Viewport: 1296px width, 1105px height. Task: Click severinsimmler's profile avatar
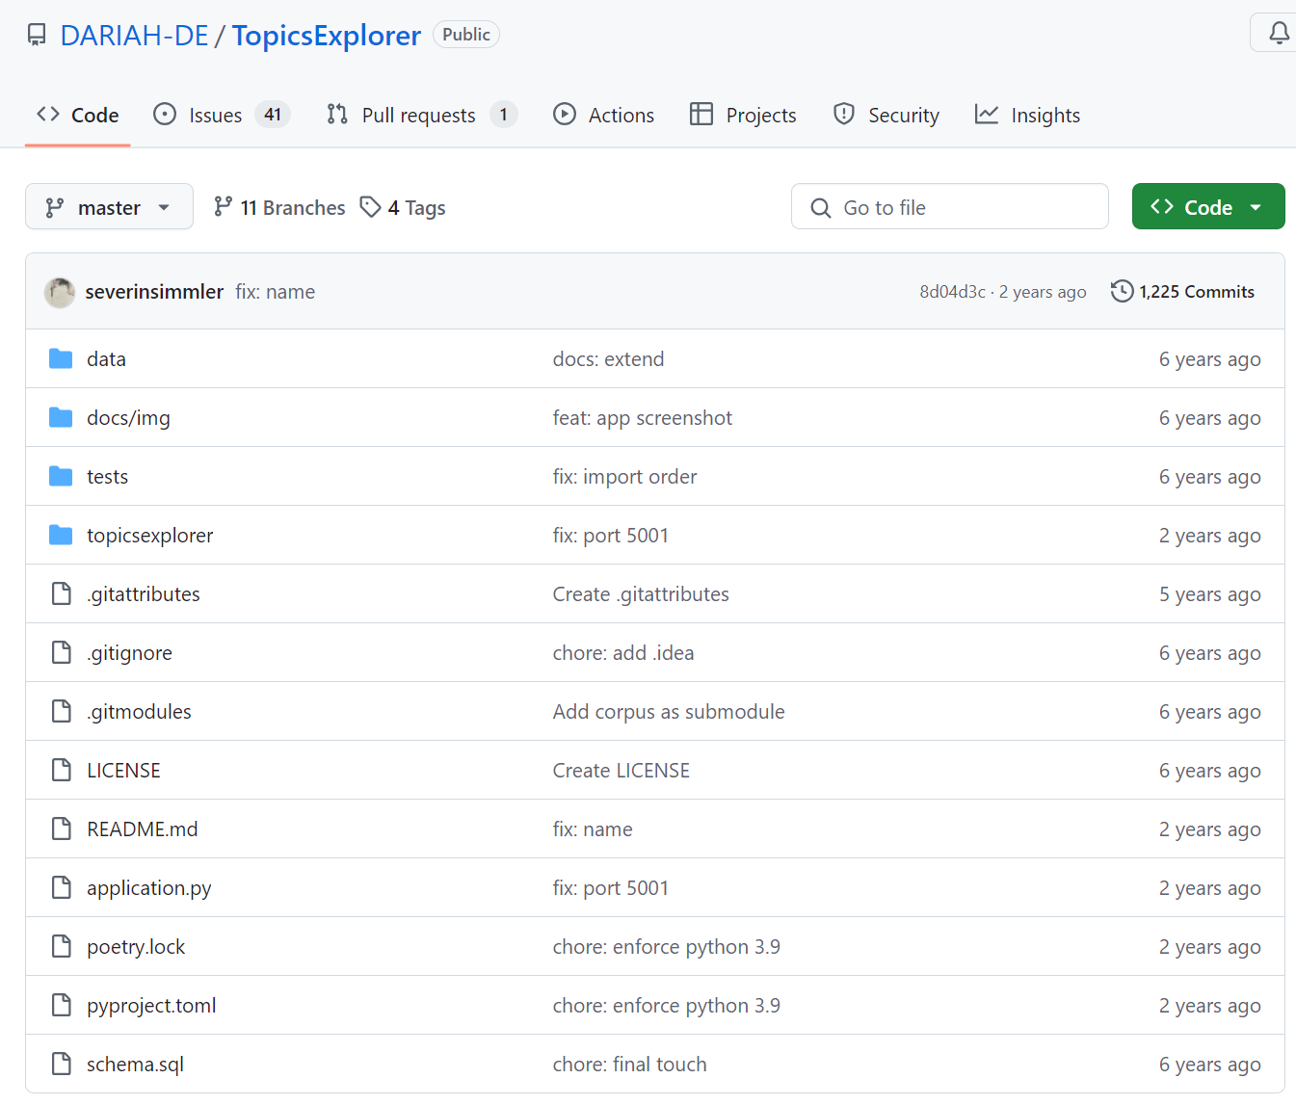click(59, 291)
